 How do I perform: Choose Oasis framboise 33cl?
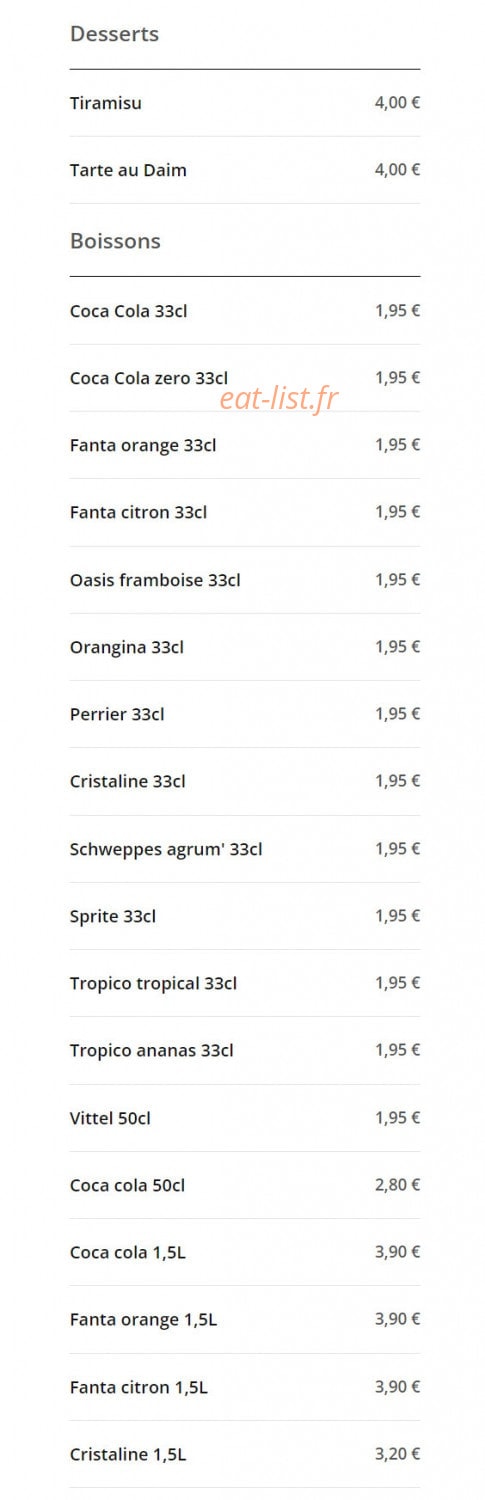(x=245, y=580)
